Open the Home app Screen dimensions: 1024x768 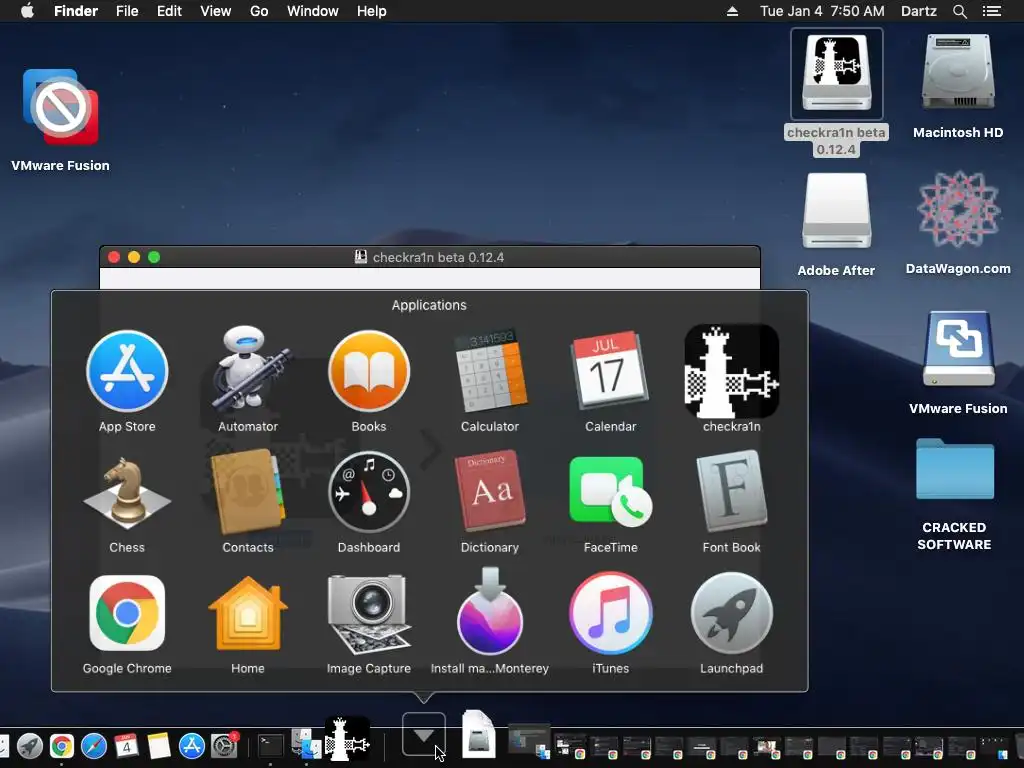point(248,614)
